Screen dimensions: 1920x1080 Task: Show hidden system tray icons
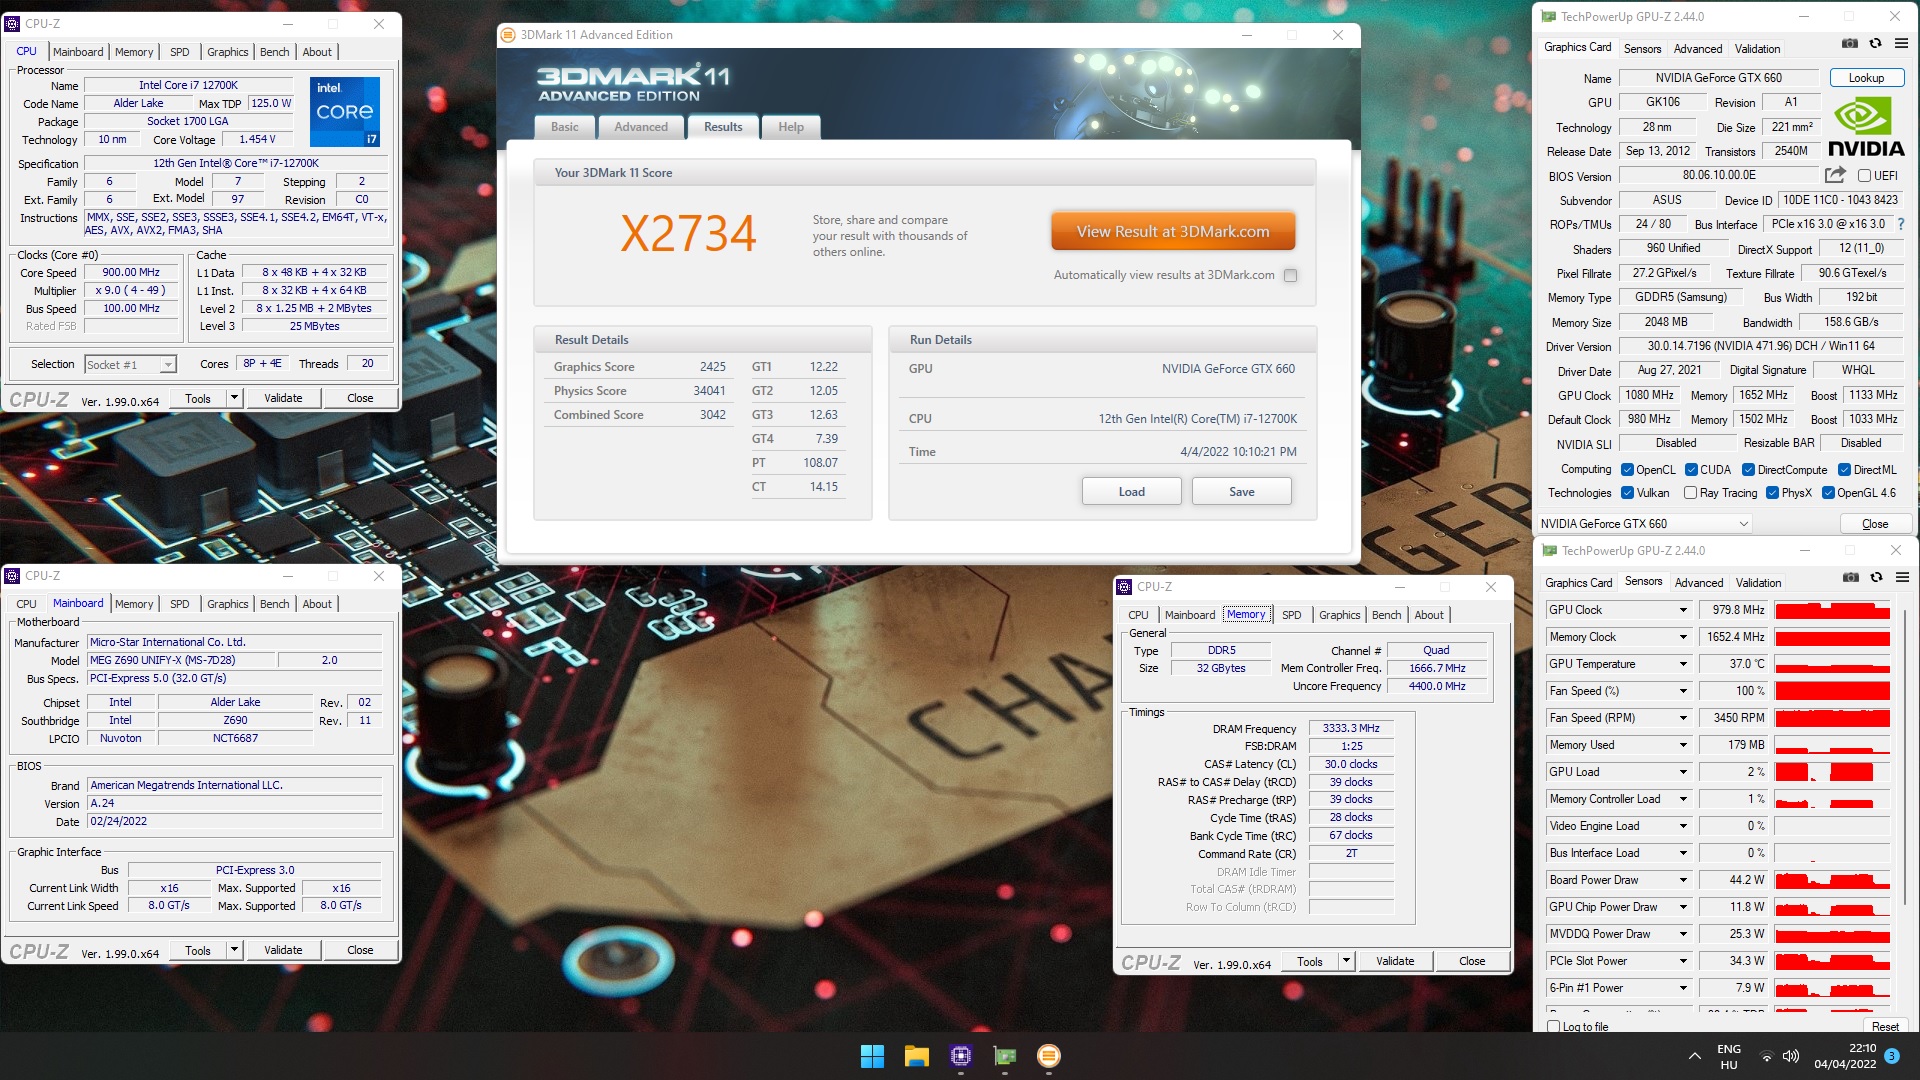[x=1694, y=1056]
